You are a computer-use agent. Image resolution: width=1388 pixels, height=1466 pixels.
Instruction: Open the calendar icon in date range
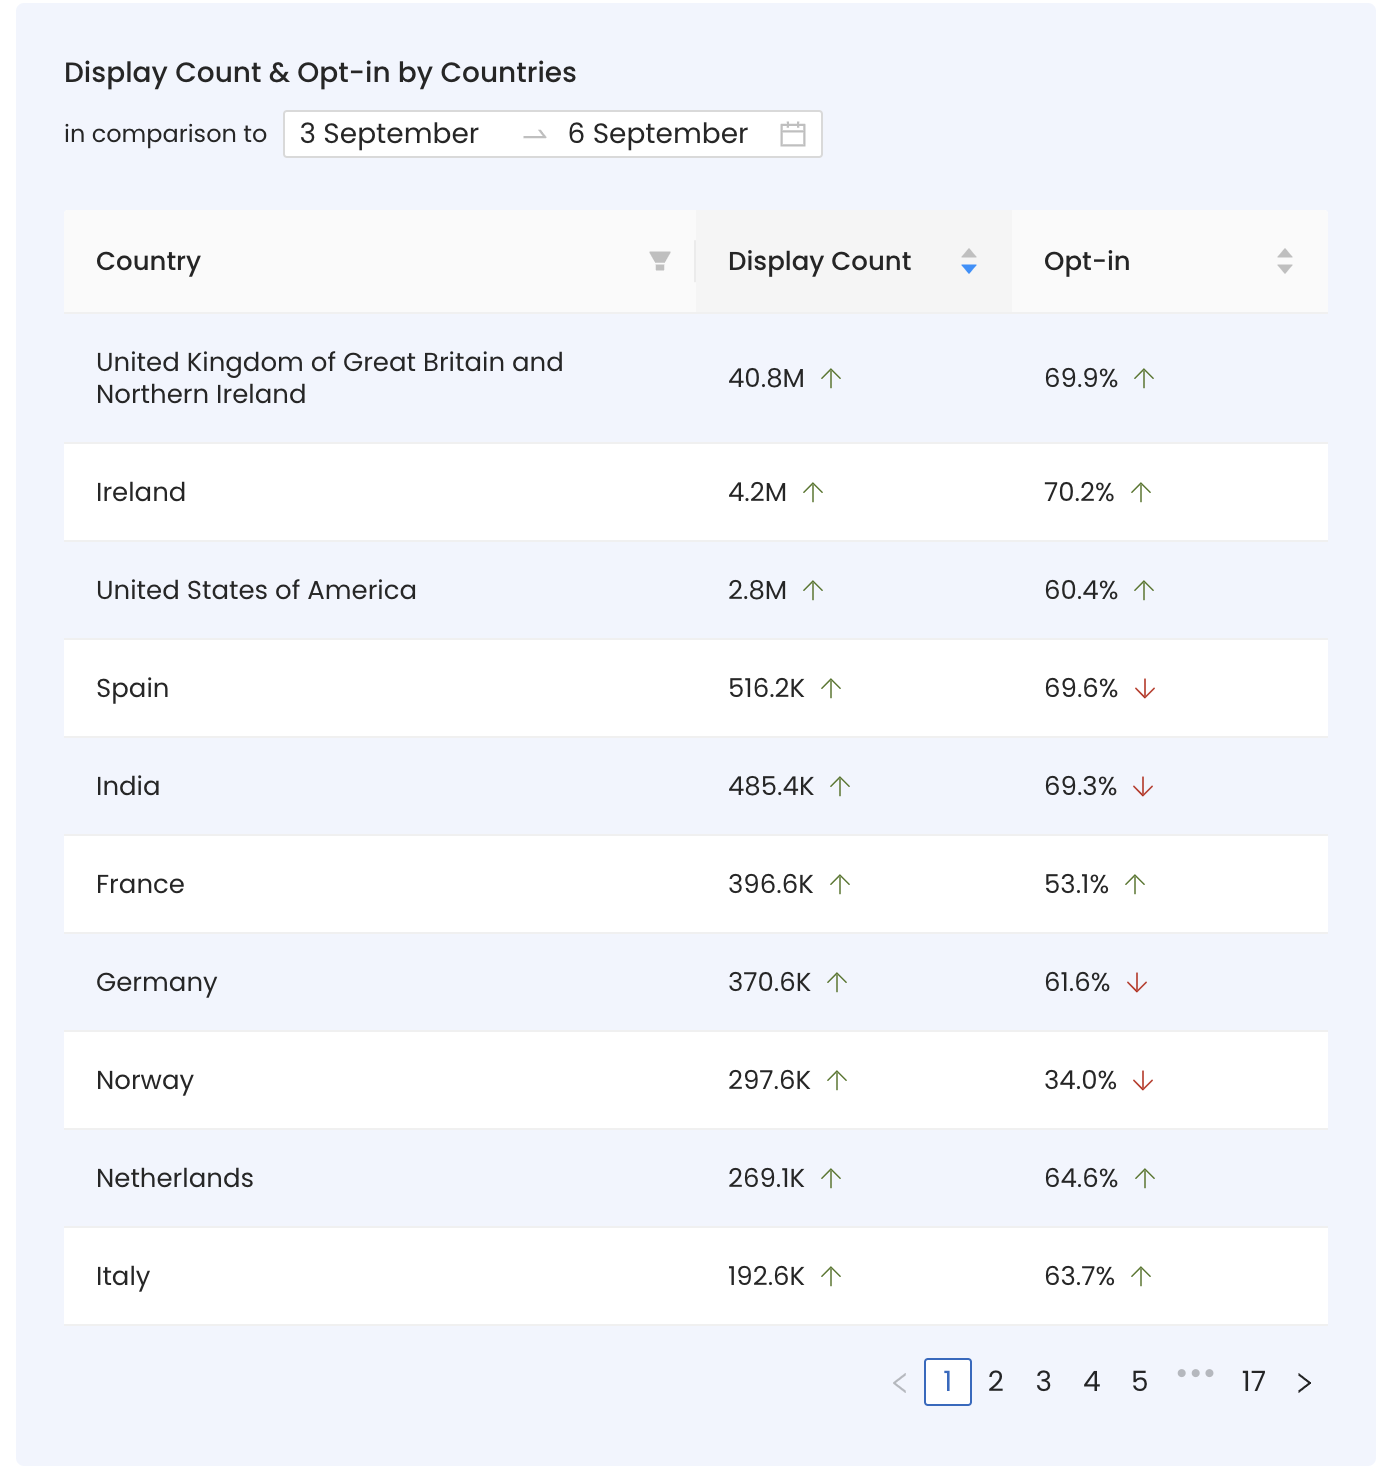coord(792,134)
